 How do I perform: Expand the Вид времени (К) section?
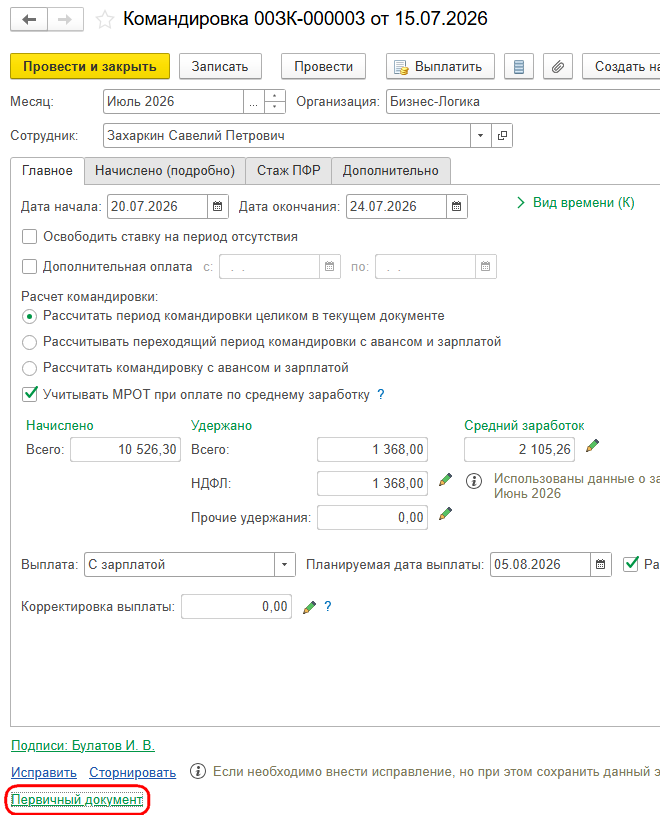pos(576,203)
